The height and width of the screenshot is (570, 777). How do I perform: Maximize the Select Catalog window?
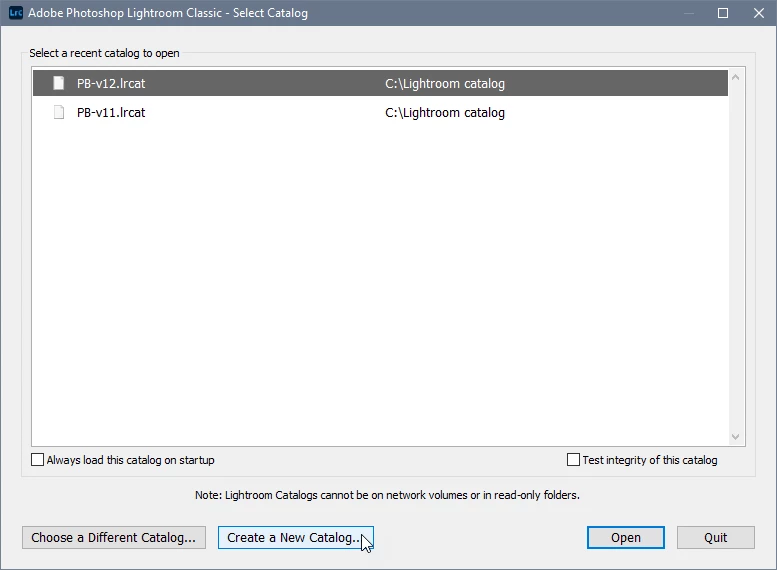coord(723,13)
